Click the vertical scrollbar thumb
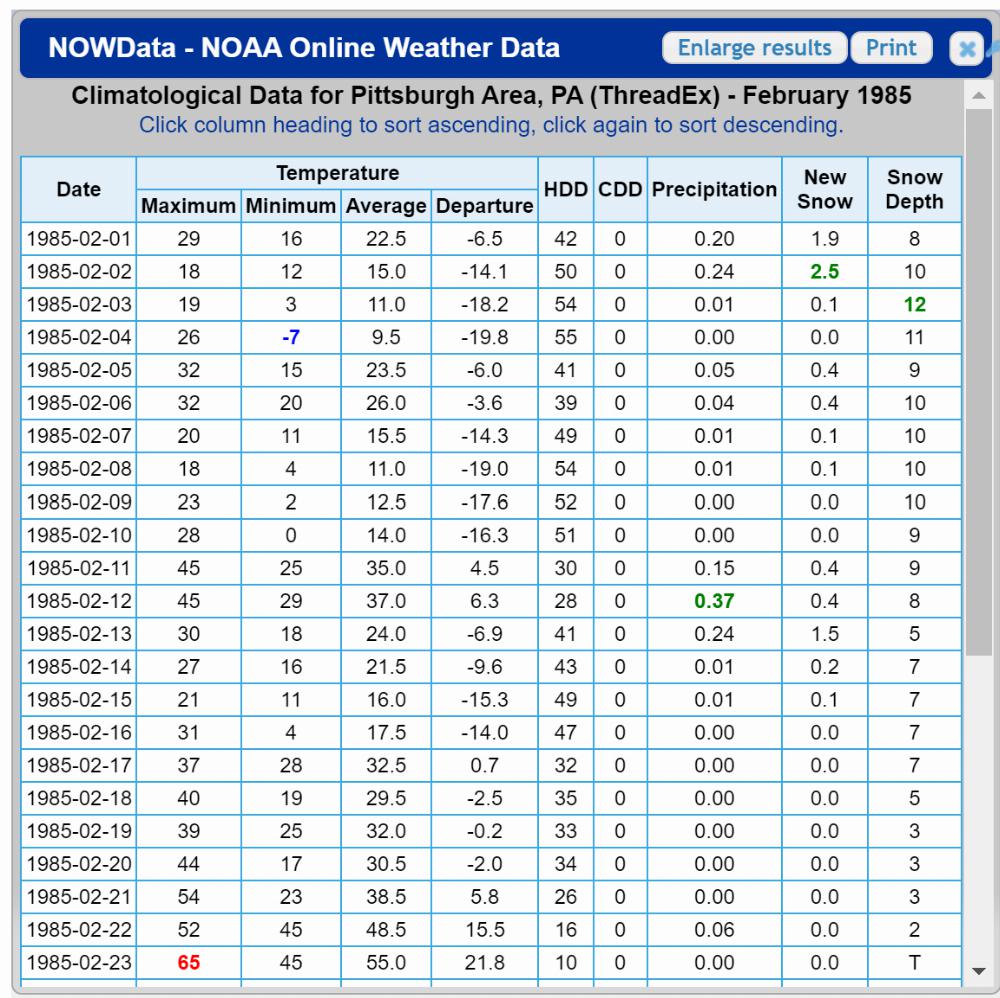1000x998 pixels. tap(978, 381)
